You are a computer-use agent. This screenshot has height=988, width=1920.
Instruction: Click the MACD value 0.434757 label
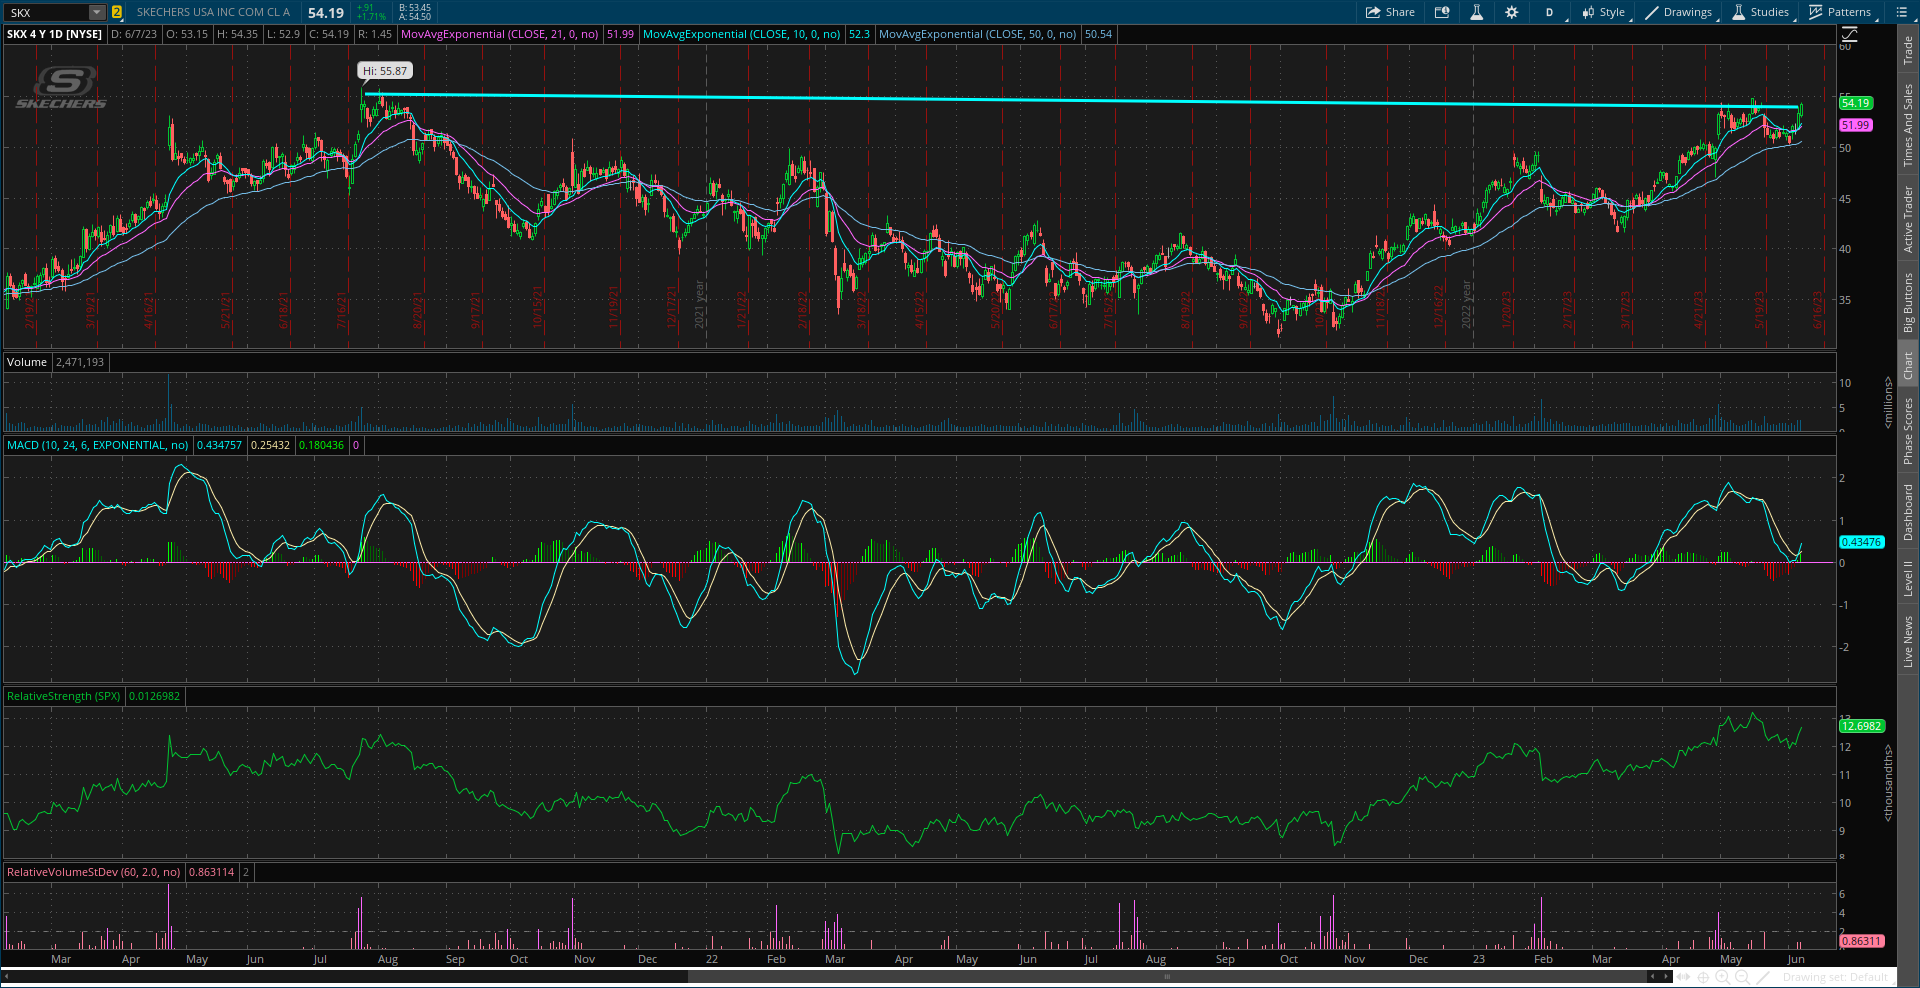click(x=220, y=445)
